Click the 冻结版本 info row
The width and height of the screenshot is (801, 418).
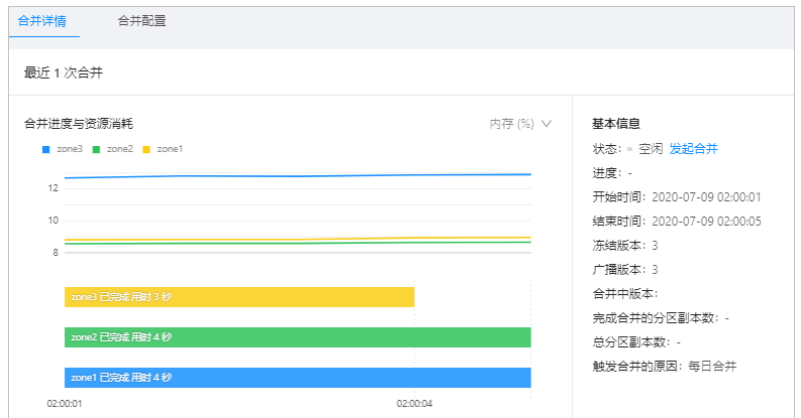tap(625, 245)
